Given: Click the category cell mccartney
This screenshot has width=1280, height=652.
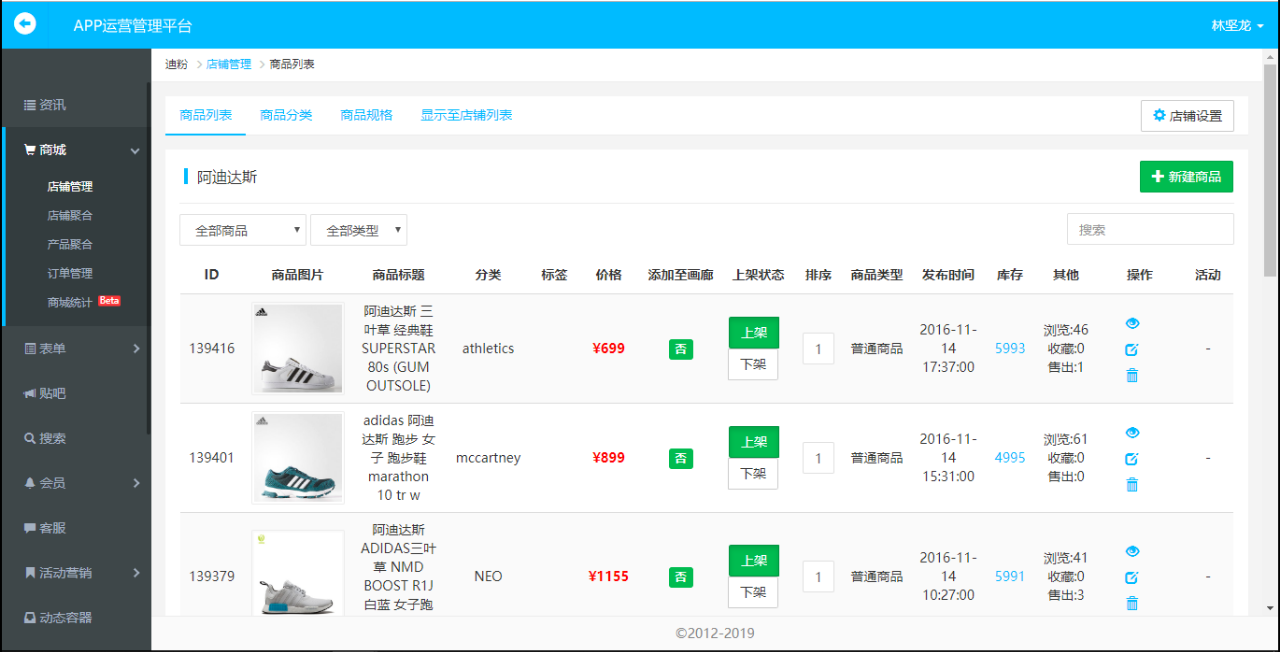Looking at the screenshot, I should tap(488, 458).
